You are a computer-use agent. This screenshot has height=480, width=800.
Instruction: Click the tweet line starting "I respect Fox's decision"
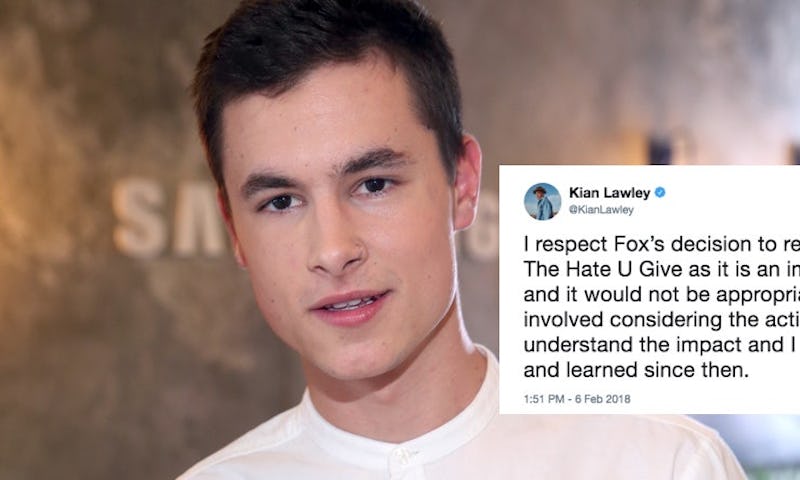[x=662, y=244]
